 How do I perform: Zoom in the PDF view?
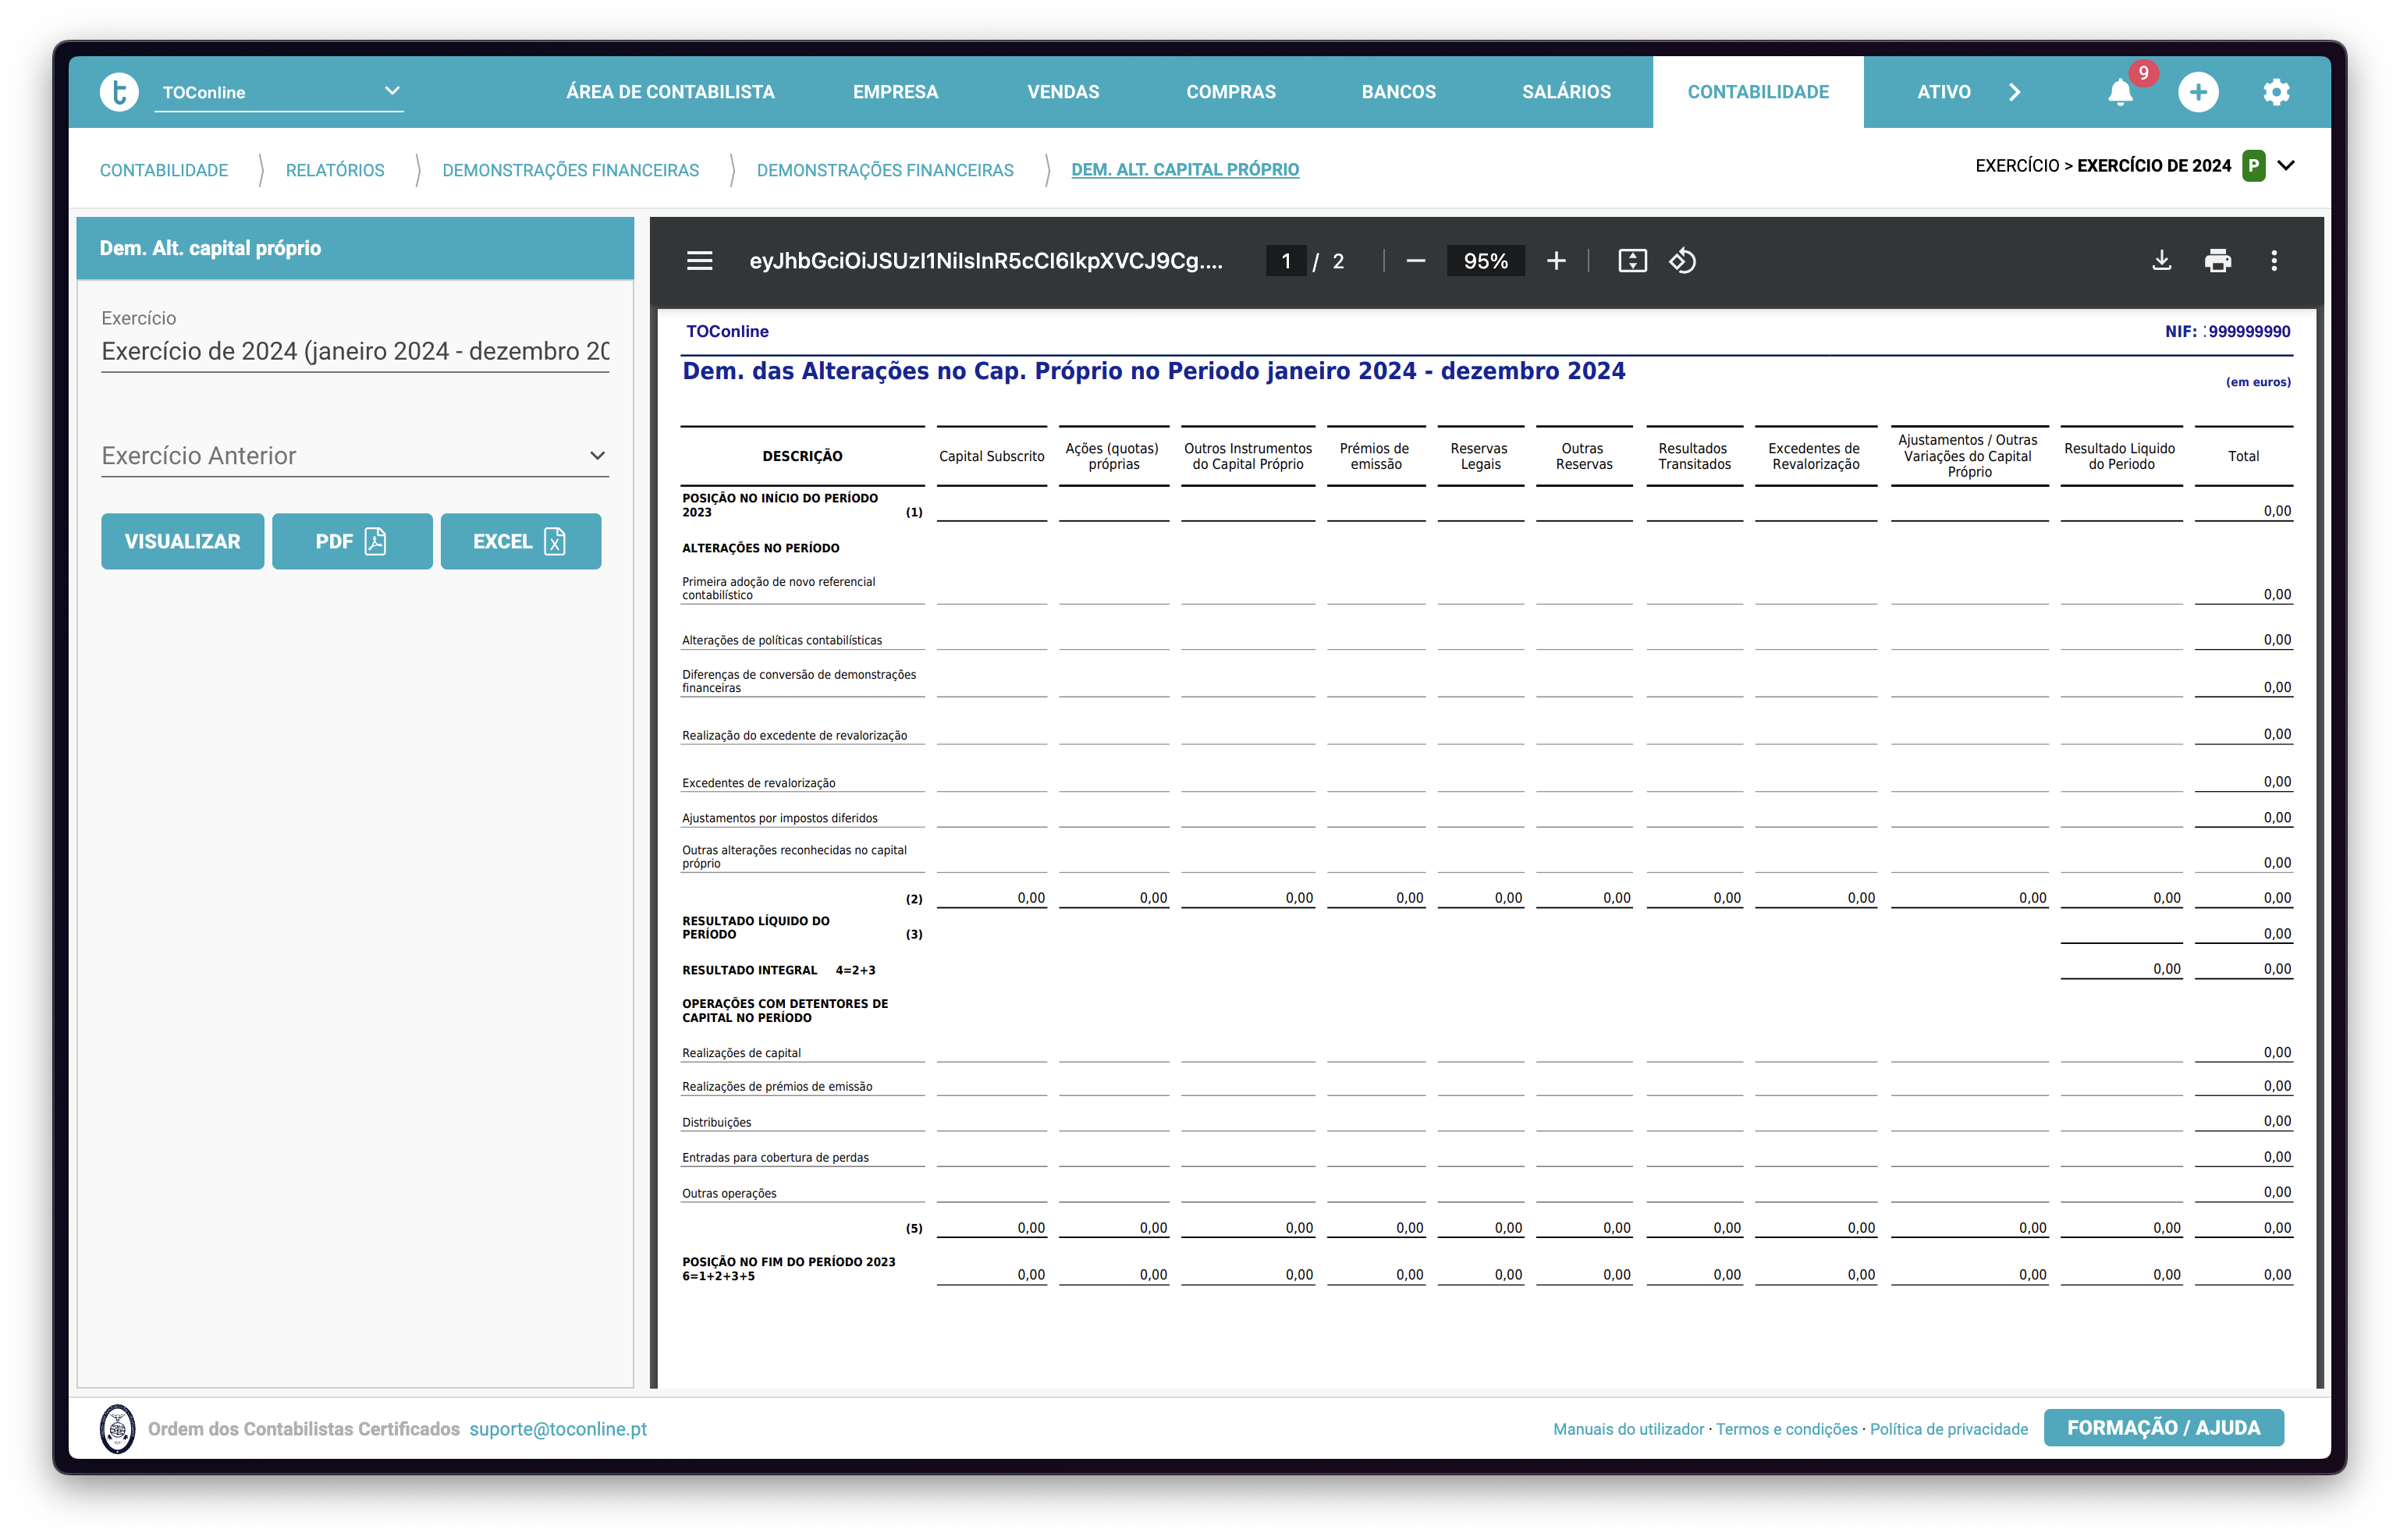point(1556,261)
